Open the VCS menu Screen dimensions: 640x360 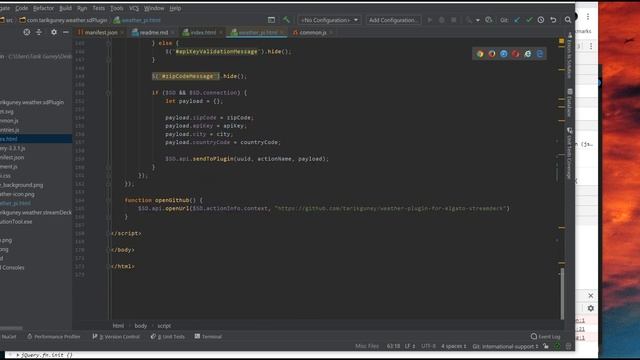(134, 8)
